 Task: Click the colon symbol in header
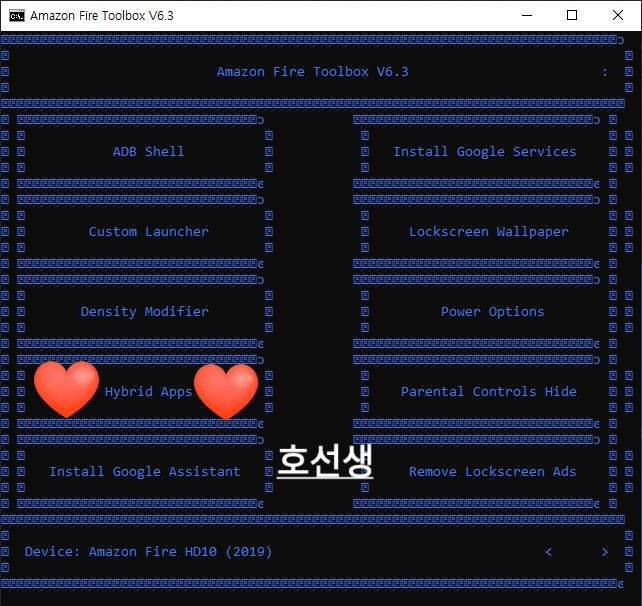pos(605,72)
